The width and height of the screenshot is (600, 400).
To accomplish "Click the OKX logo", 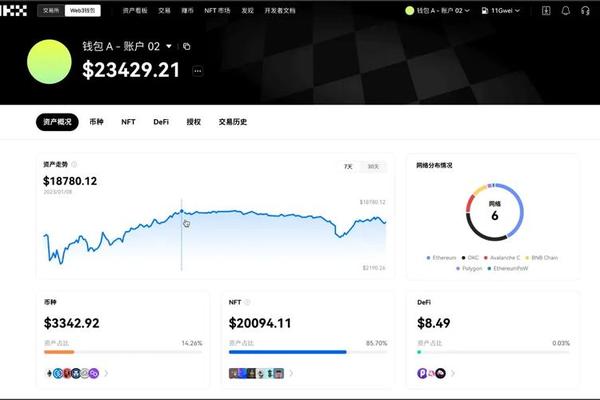I will point(13,11).
